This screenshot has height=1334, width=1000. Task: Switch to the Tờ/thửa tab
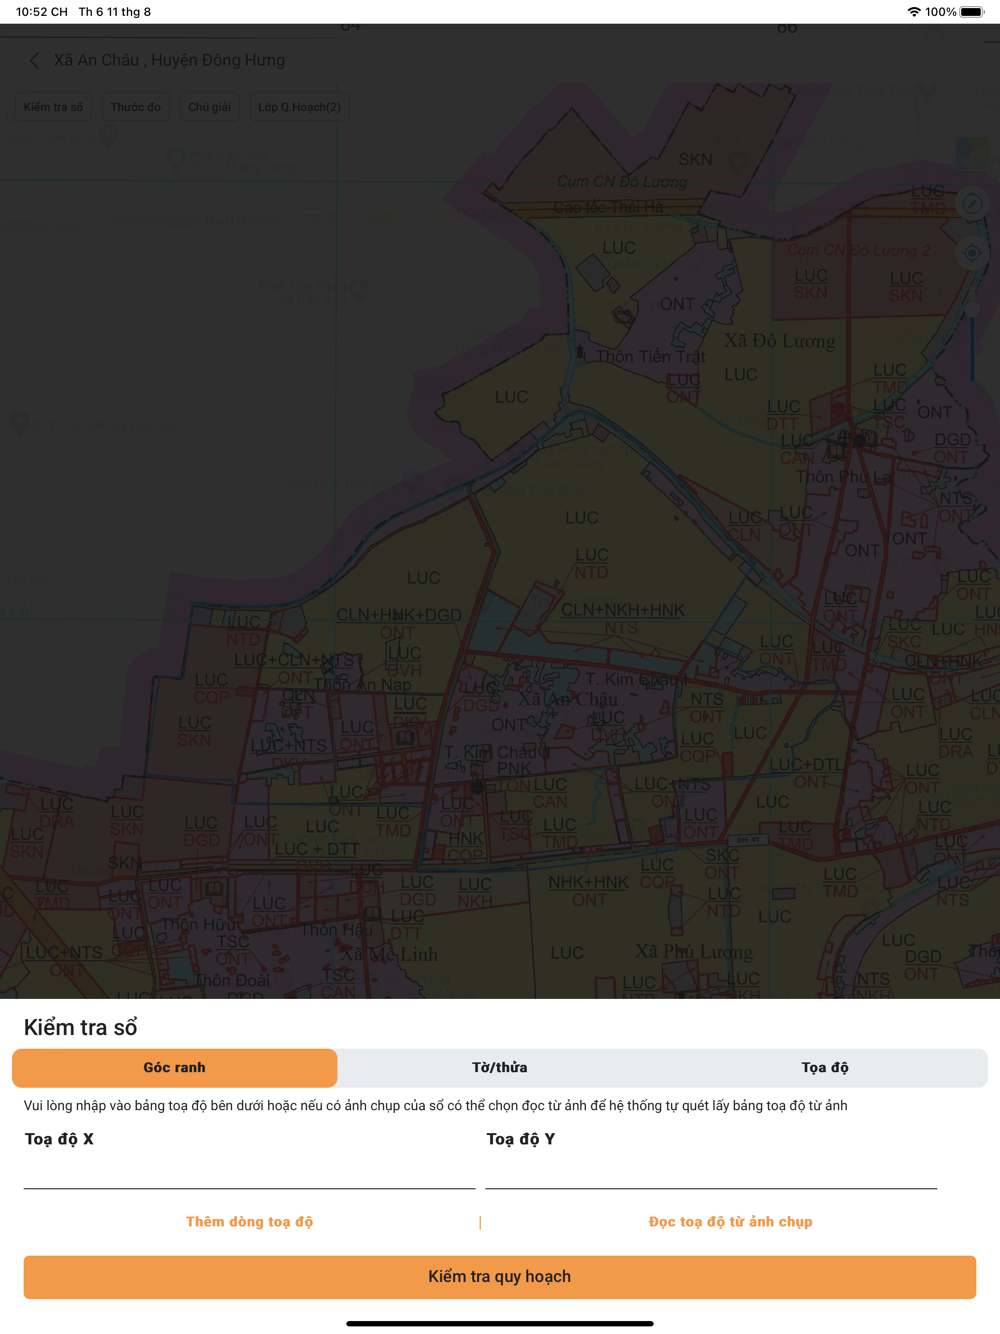(500, 1068)
